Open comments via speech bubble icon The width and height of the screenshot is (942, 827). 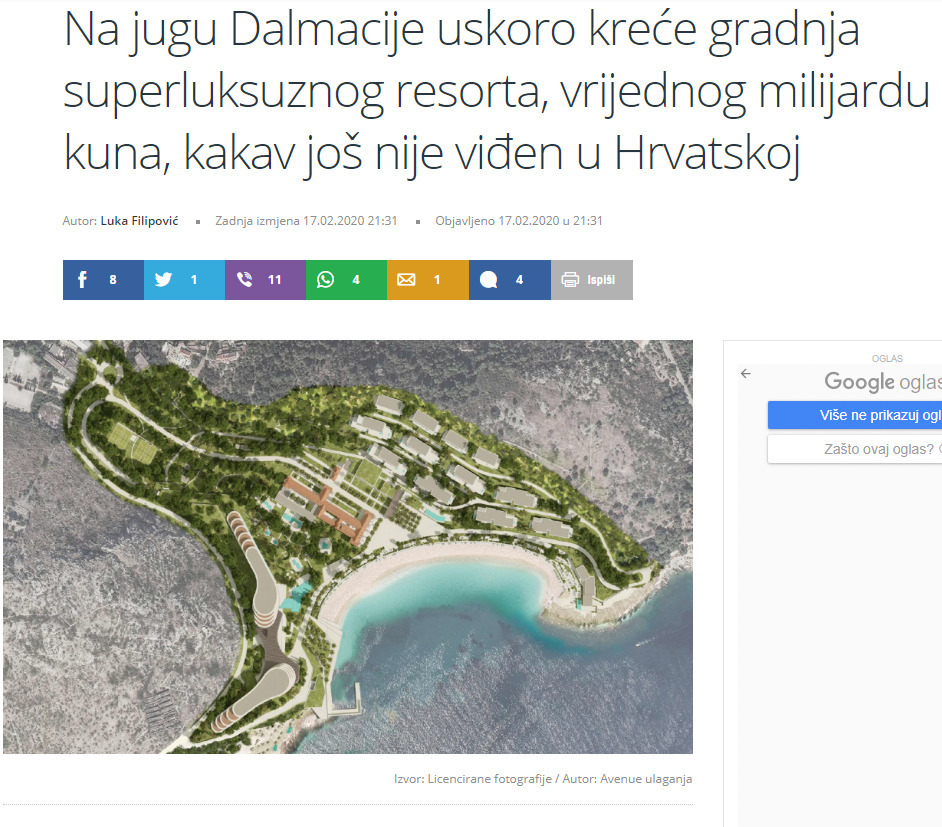click(488, 280)
